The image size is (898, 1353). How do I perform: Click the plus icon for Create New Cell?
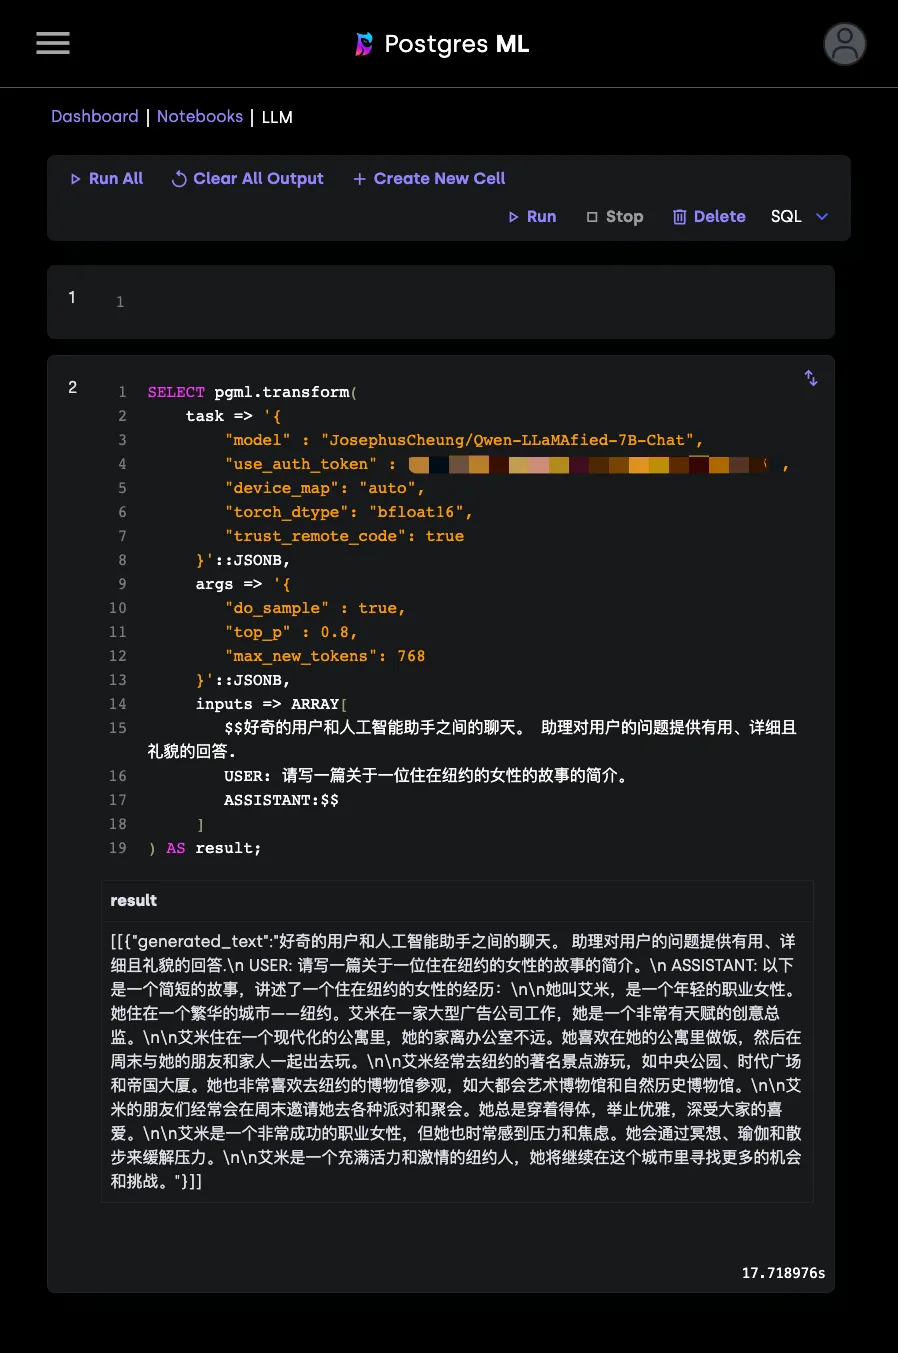359,179
